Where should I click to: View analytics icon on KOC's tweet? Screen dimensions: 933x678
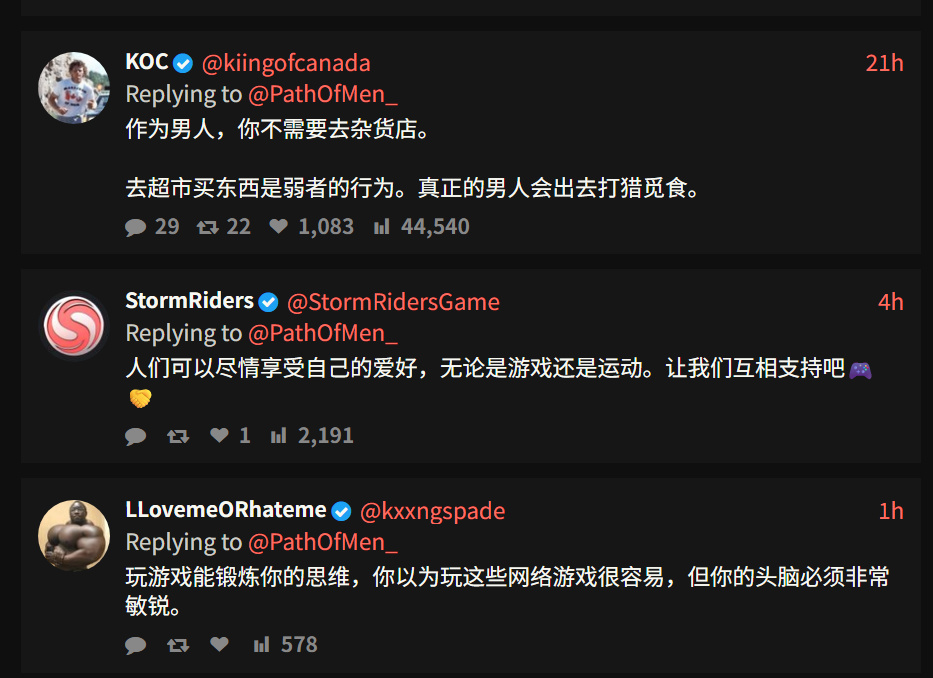[381, 227]
